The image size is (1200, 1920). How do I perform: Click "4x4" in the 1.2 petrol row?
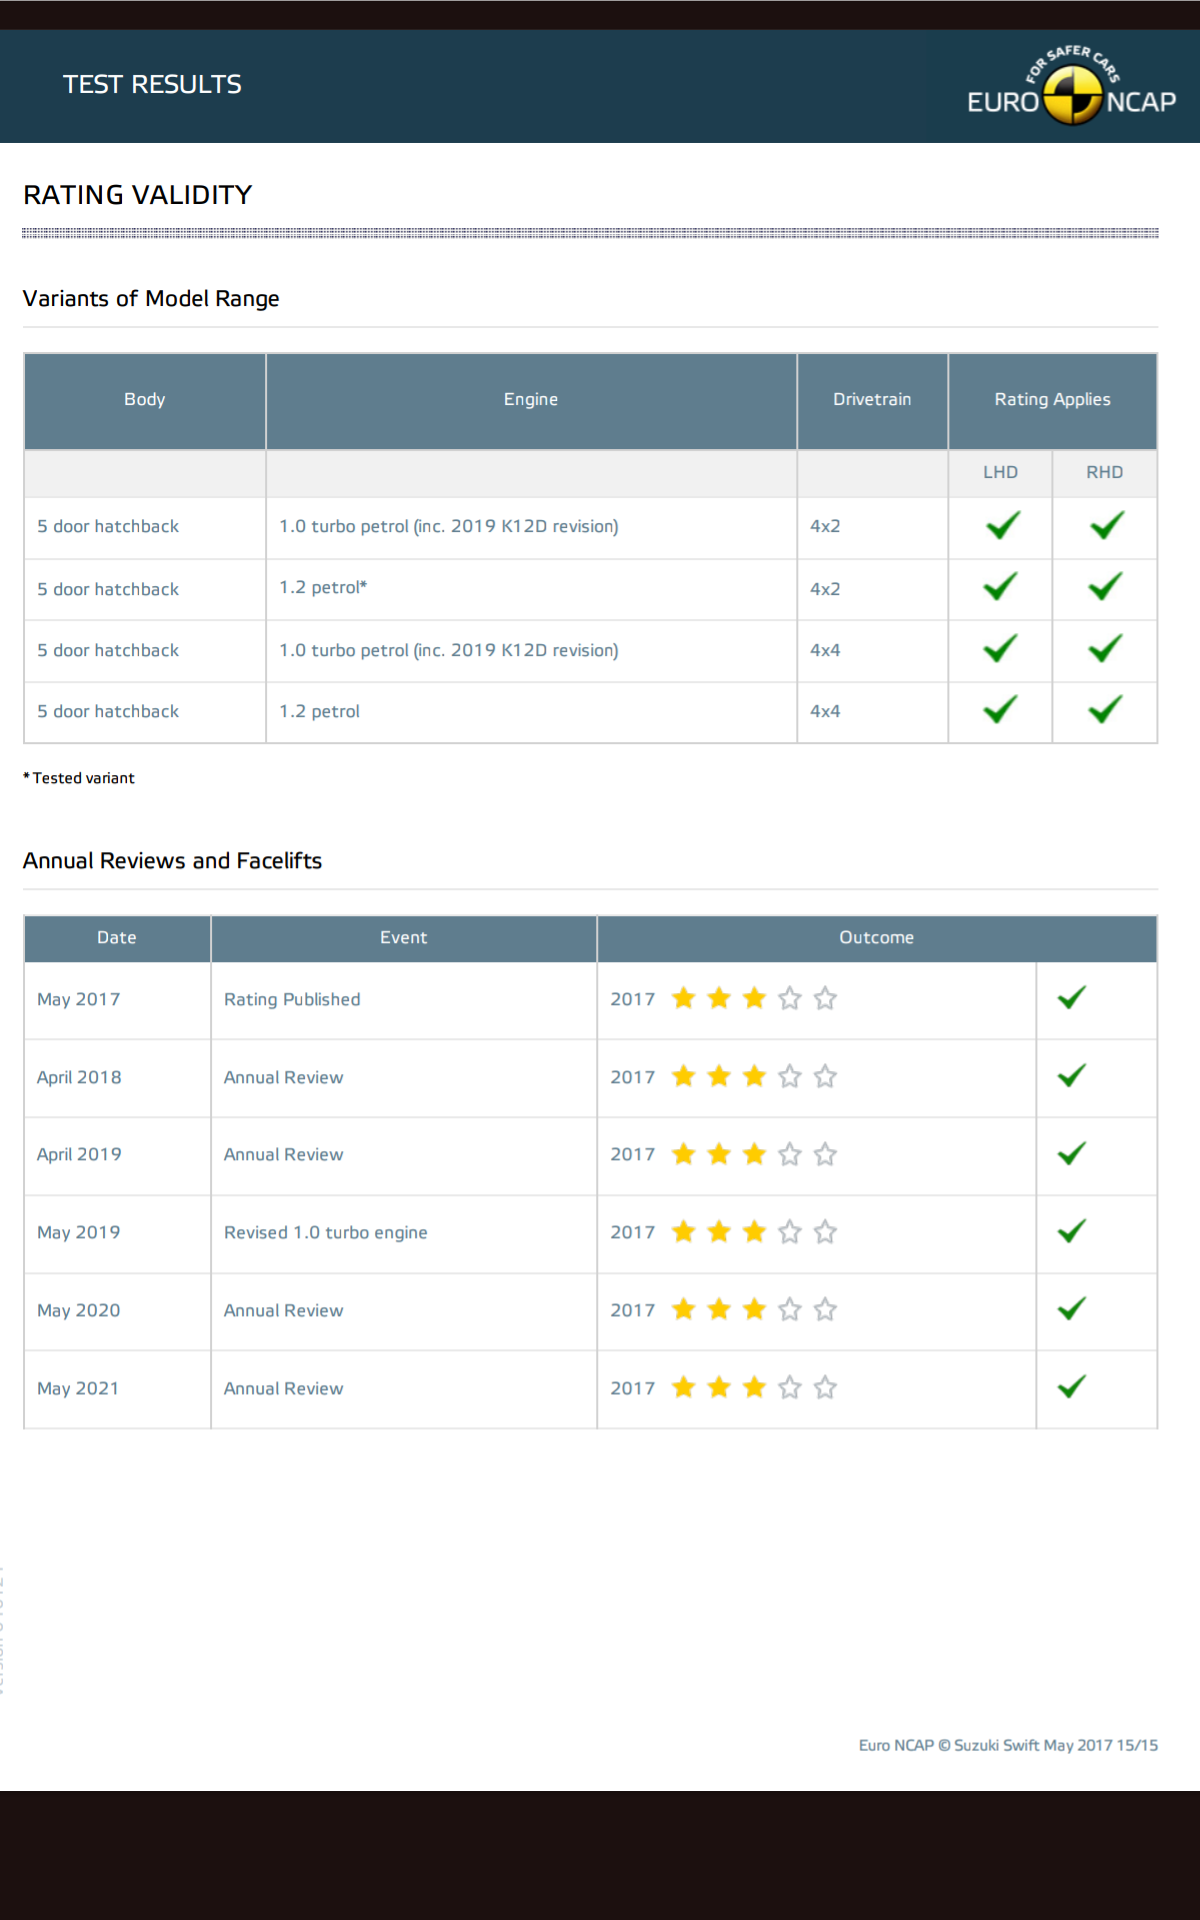click(825, 712)
